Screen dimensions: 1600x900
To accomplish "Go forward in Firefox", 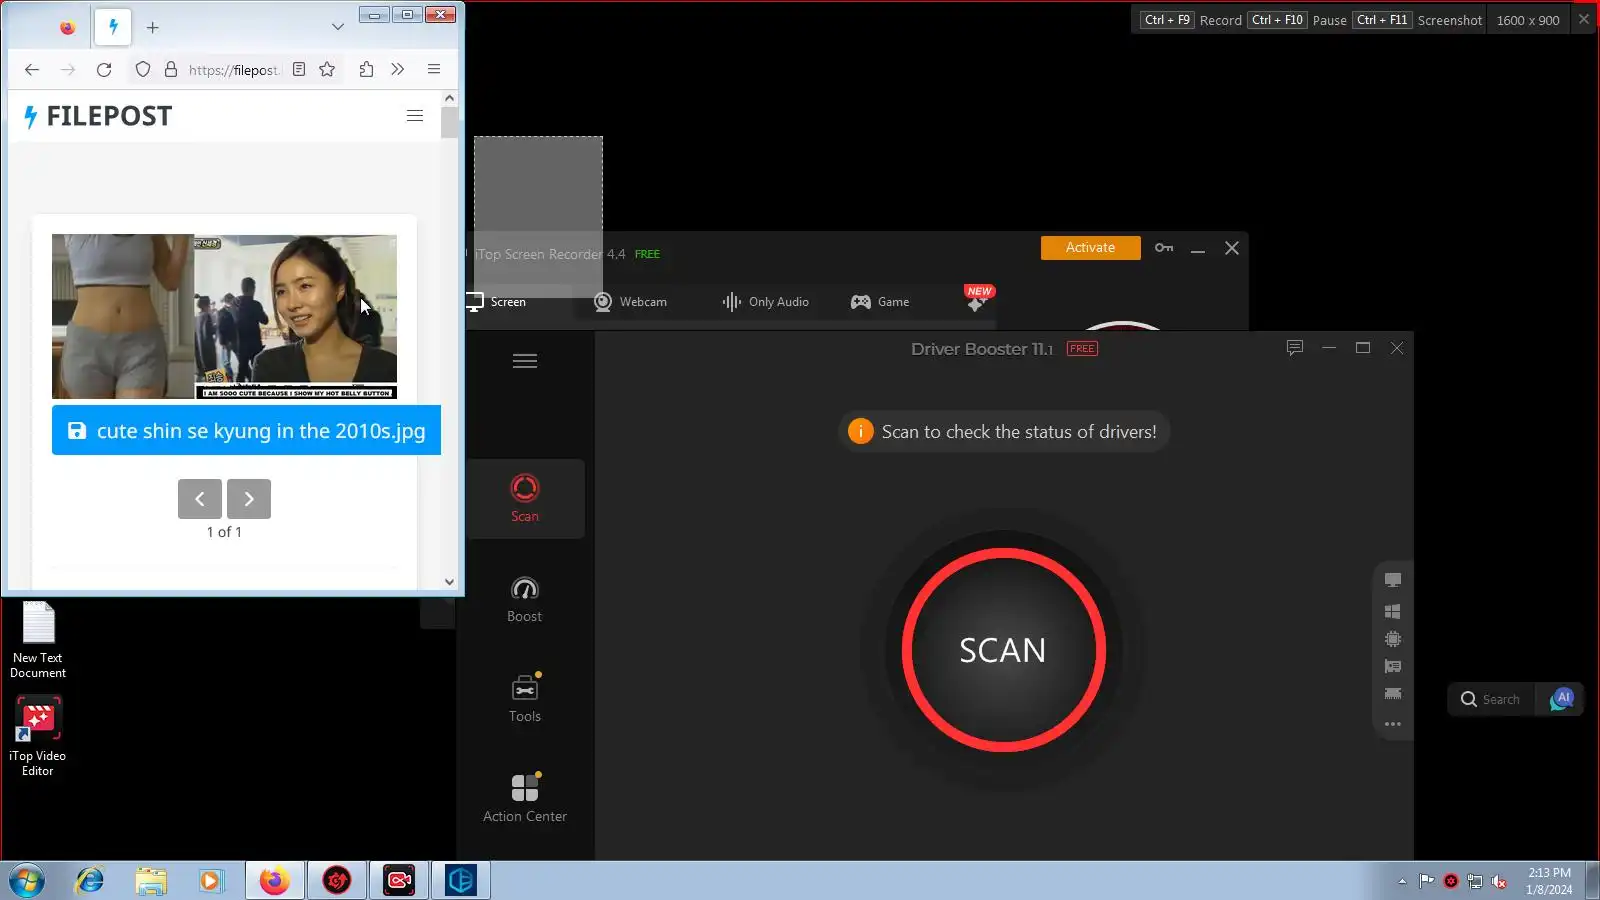I will pyautogui.click(x=68, y=69).
